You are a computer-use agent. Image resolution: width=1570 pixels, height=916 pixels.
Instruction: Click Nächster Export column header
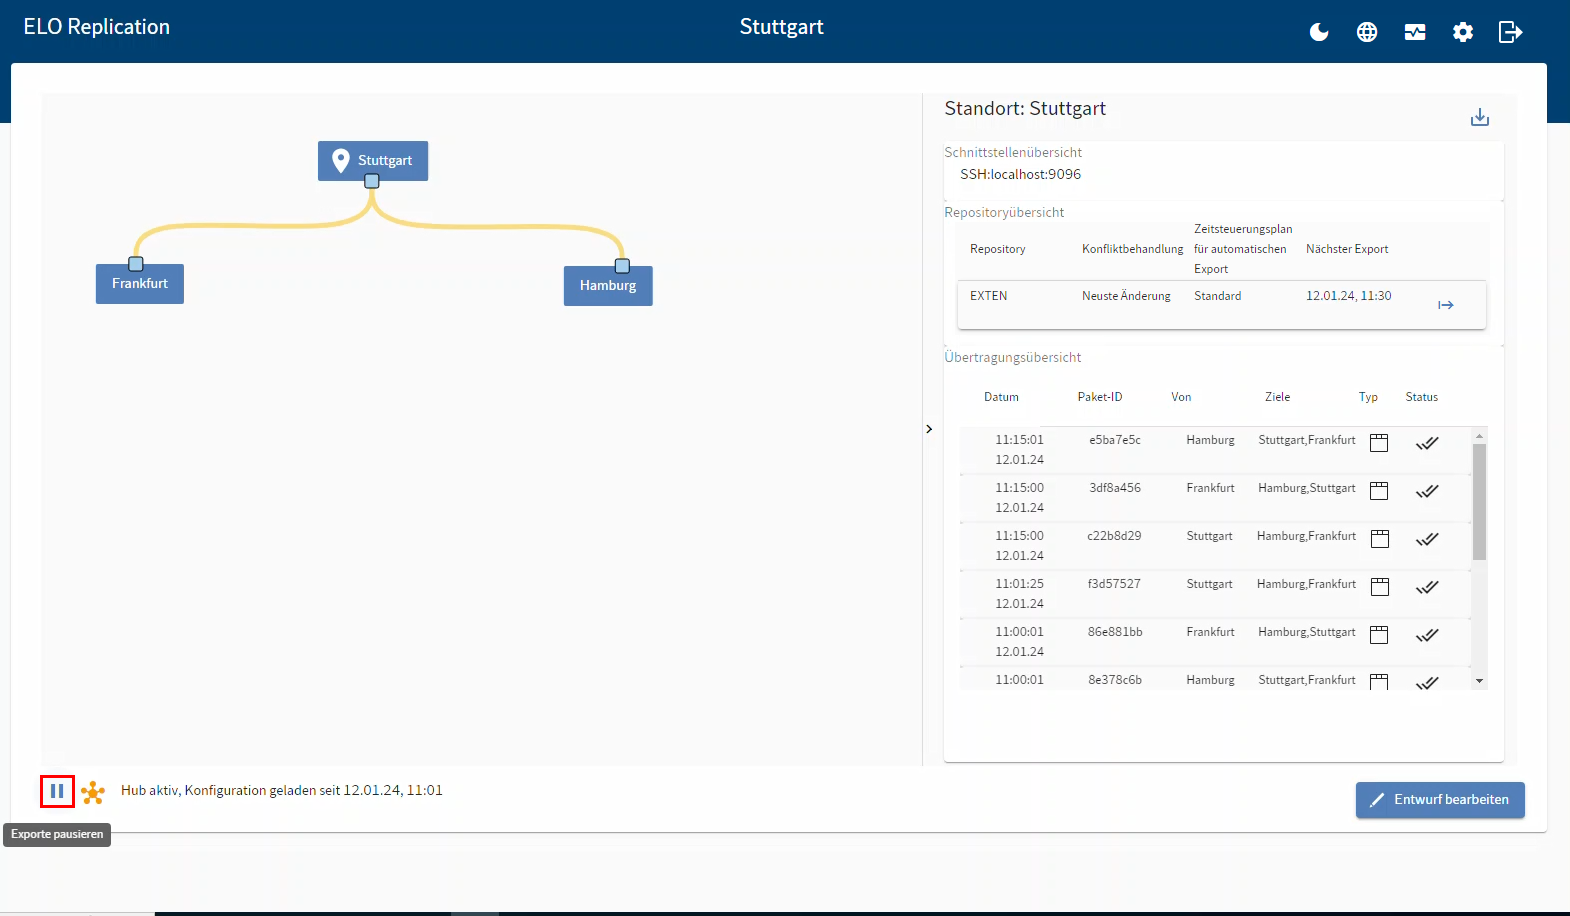tap(1347, 249)
